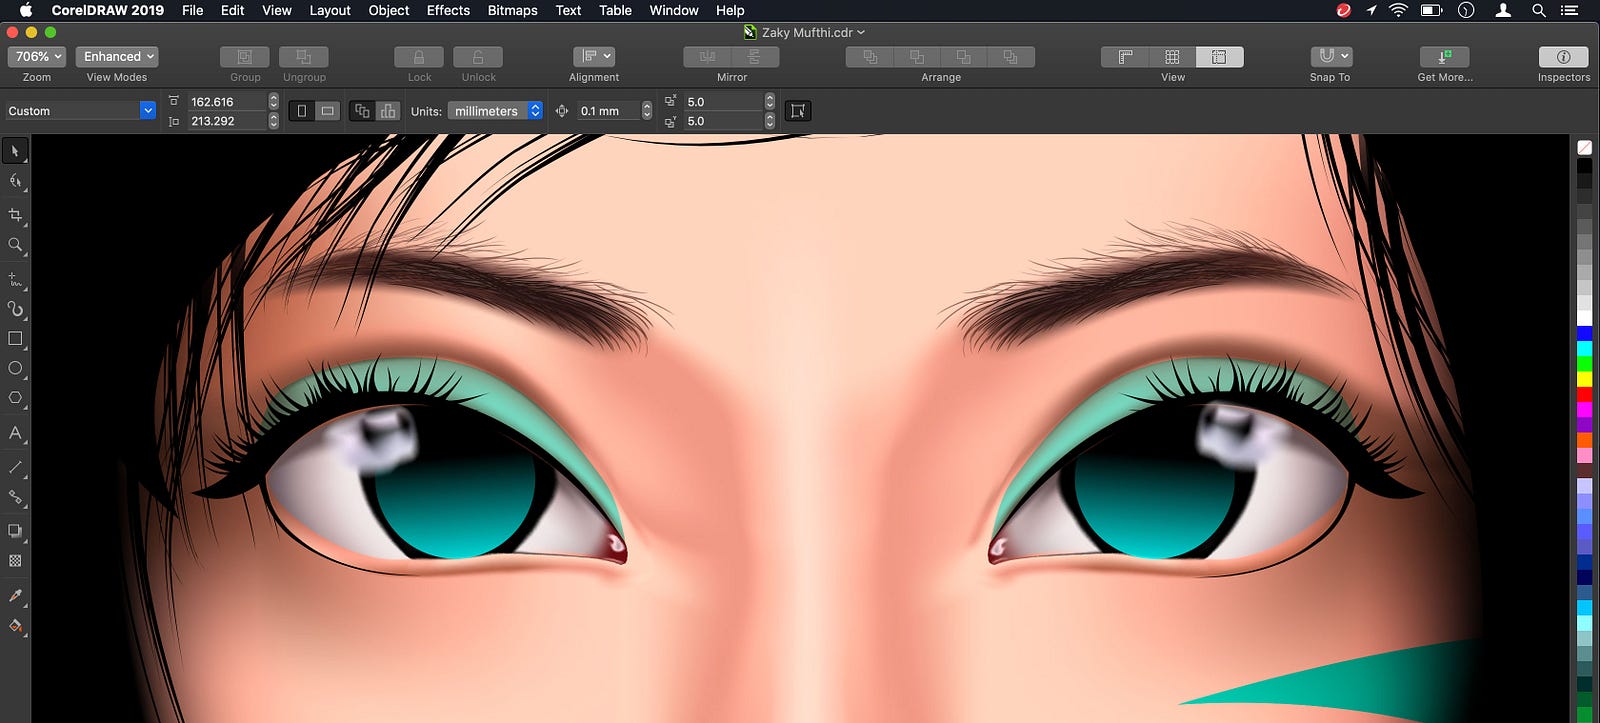Select the Pick tool in toolbox
The height and width of the screenshot is (723, 1600).
[15, 151]
